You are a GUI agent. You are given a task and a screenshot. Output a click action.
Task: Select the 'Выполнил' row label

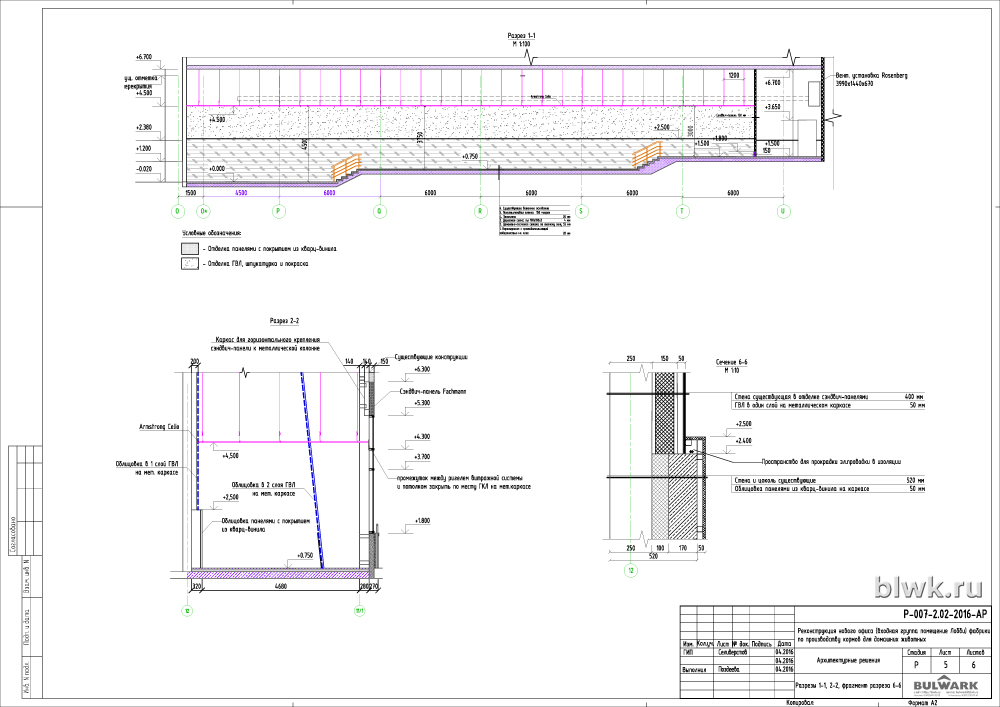(x=694, y=669)
